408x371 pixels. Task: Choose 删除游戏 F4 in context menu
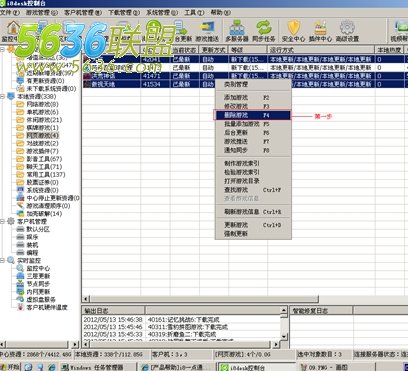pos(253,115)
